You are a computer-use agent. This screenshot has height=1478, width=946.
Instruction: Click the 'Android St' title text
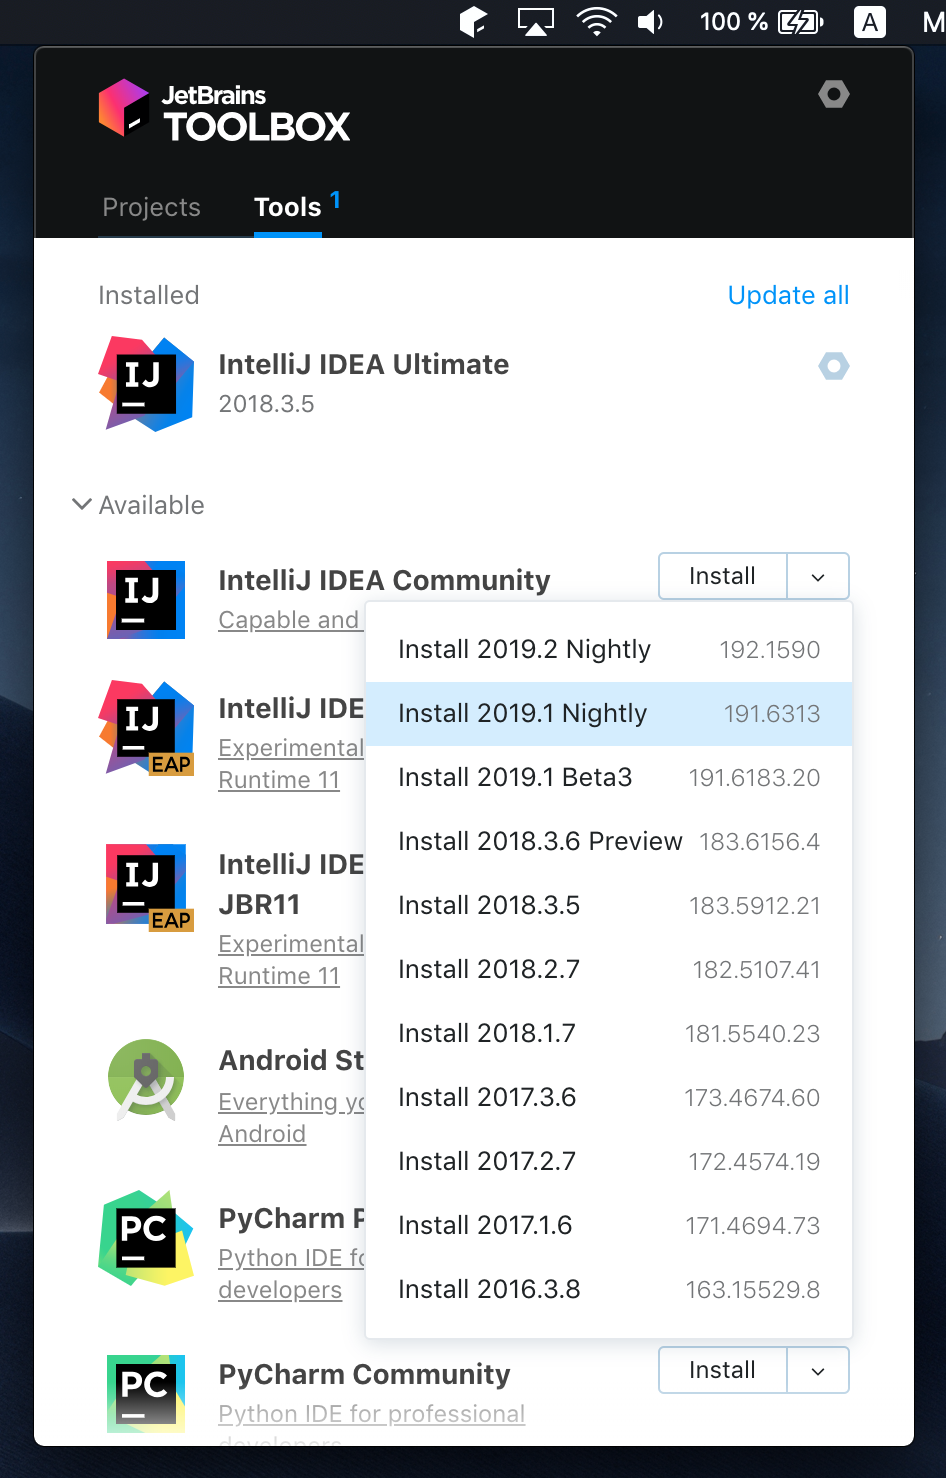point(292,1060)
